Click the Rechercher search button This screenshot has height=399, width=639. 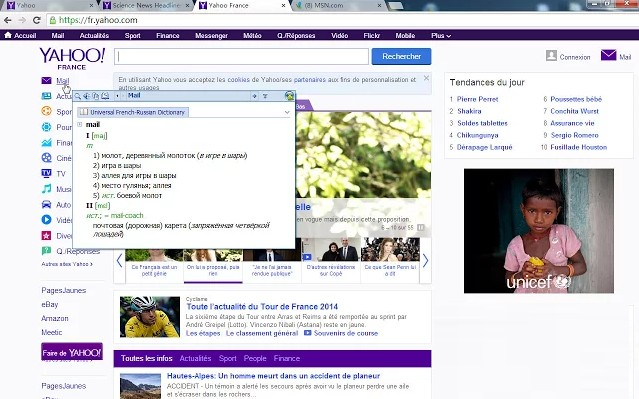[x=401, y=56]
